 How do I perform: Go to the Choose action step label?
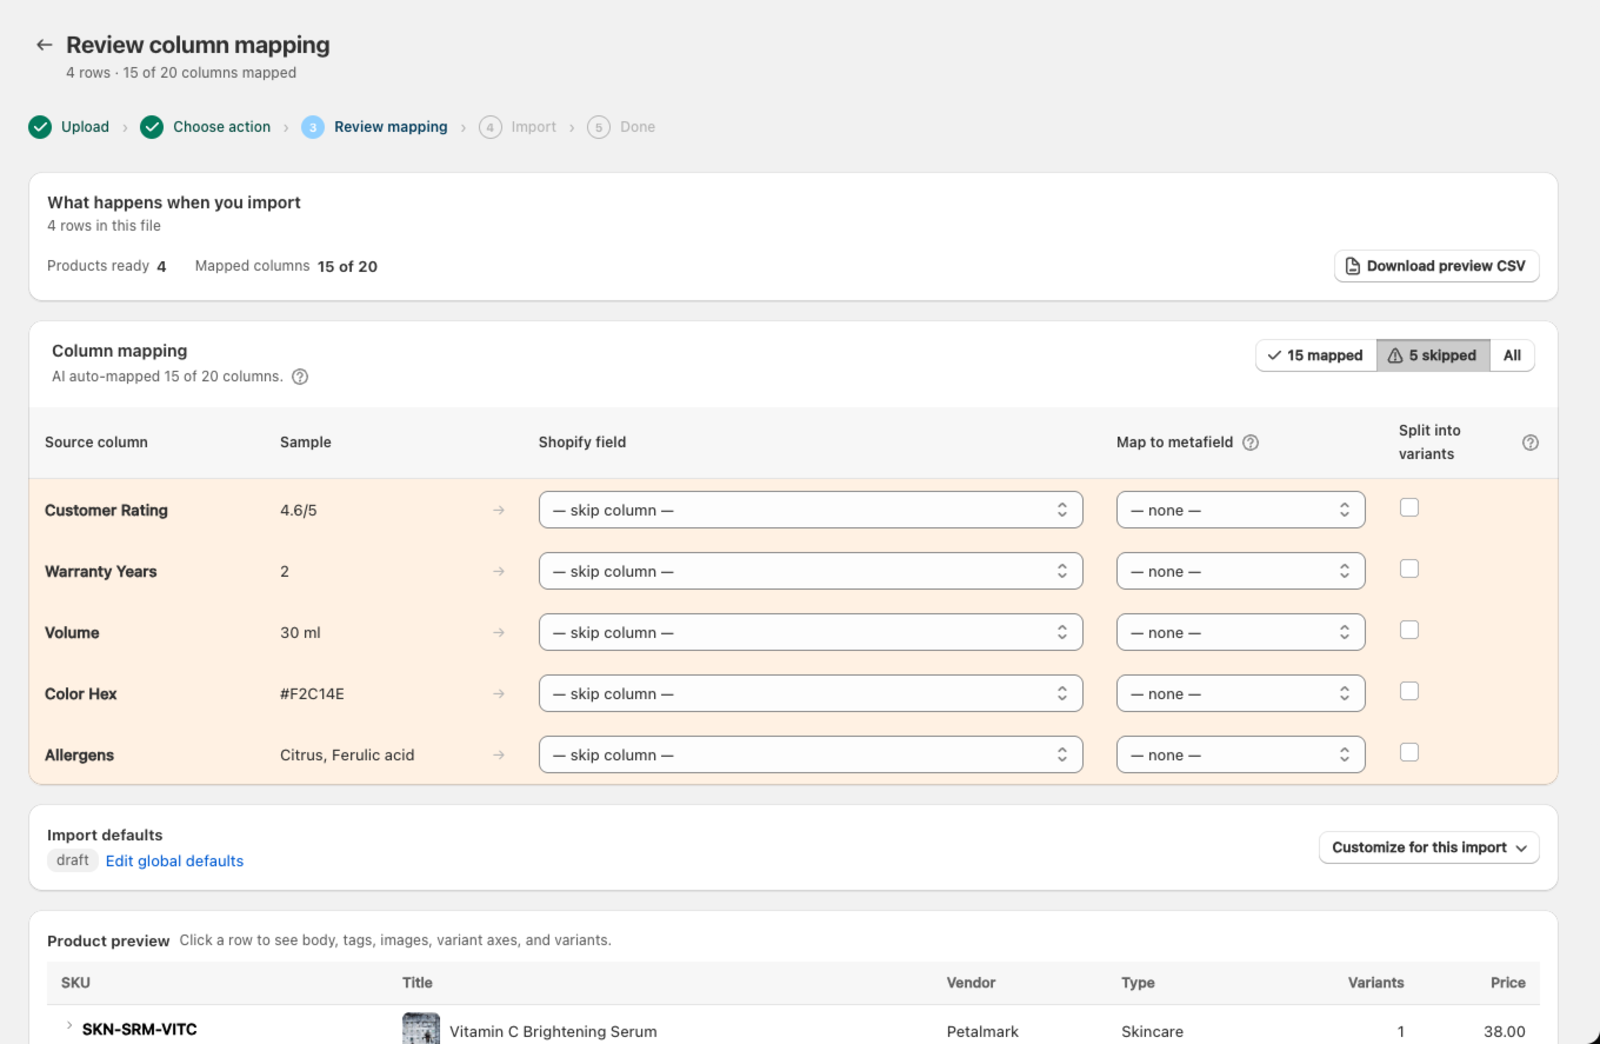[x=222, y=127]
